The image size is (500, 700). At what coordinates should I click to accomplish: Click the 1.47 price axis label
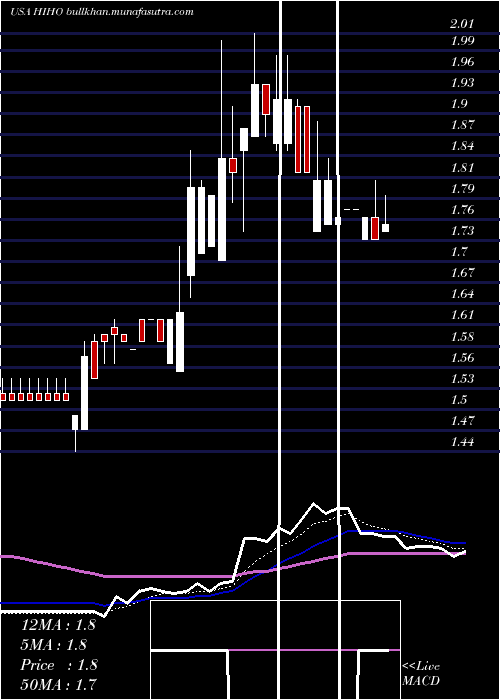click(x=462, y=421)
